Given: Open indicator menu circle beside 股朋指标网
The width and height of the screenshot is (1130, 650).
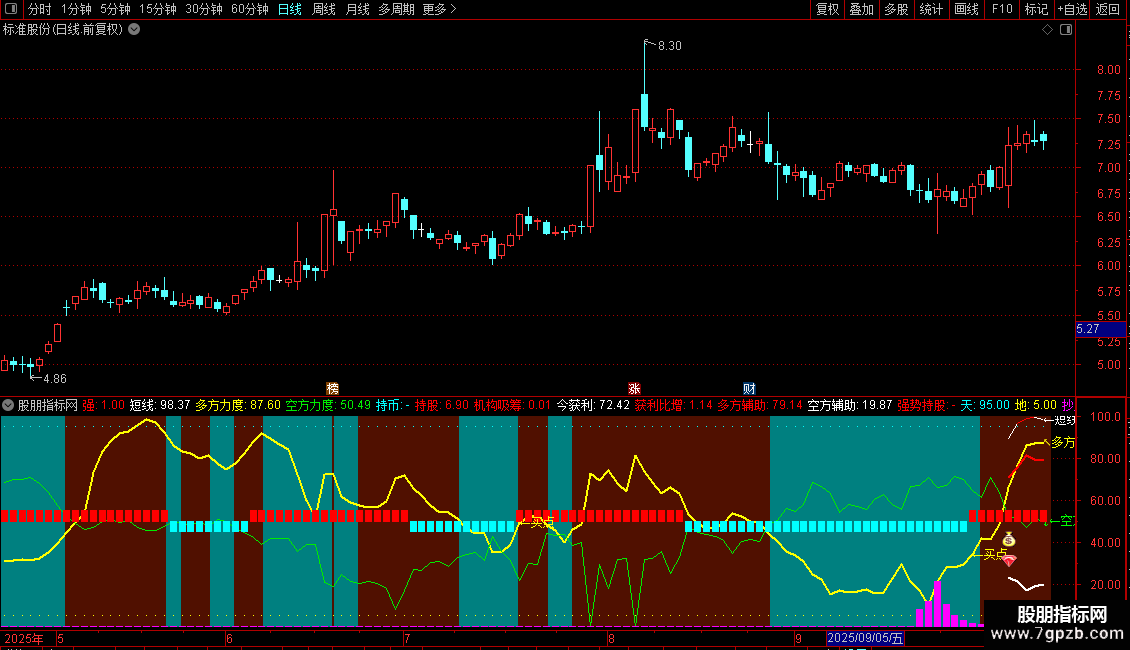Looking at the screenshot, I should (8, 405).
